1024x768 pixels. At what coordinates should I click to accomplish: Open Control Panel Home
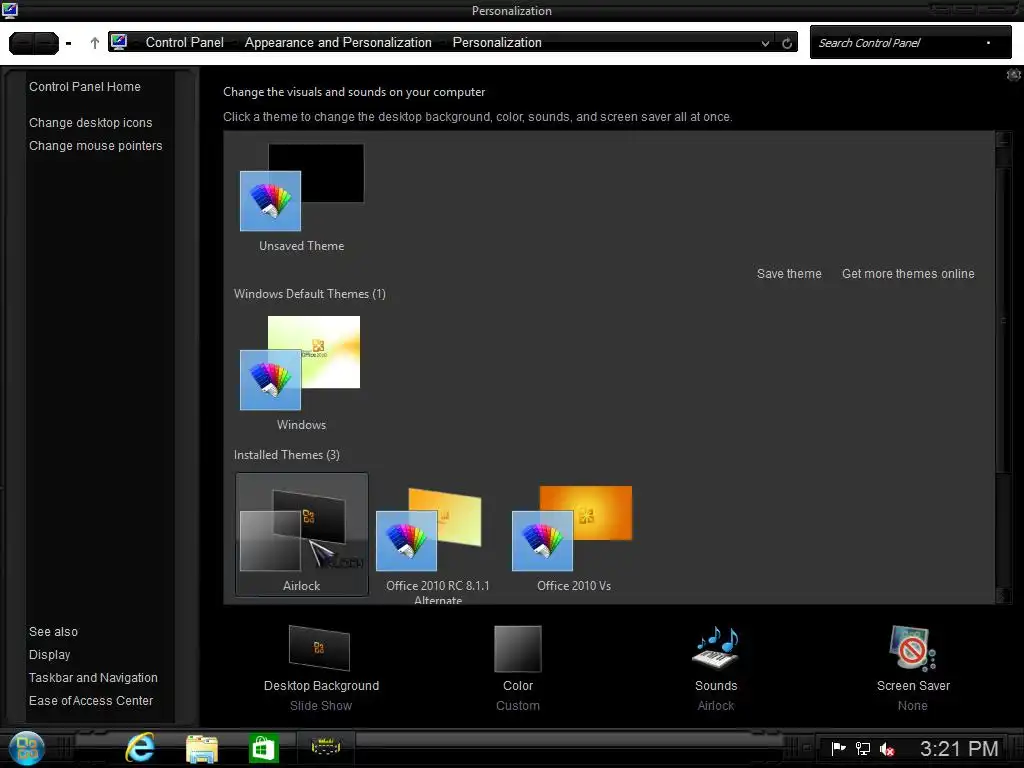point(84,86)
